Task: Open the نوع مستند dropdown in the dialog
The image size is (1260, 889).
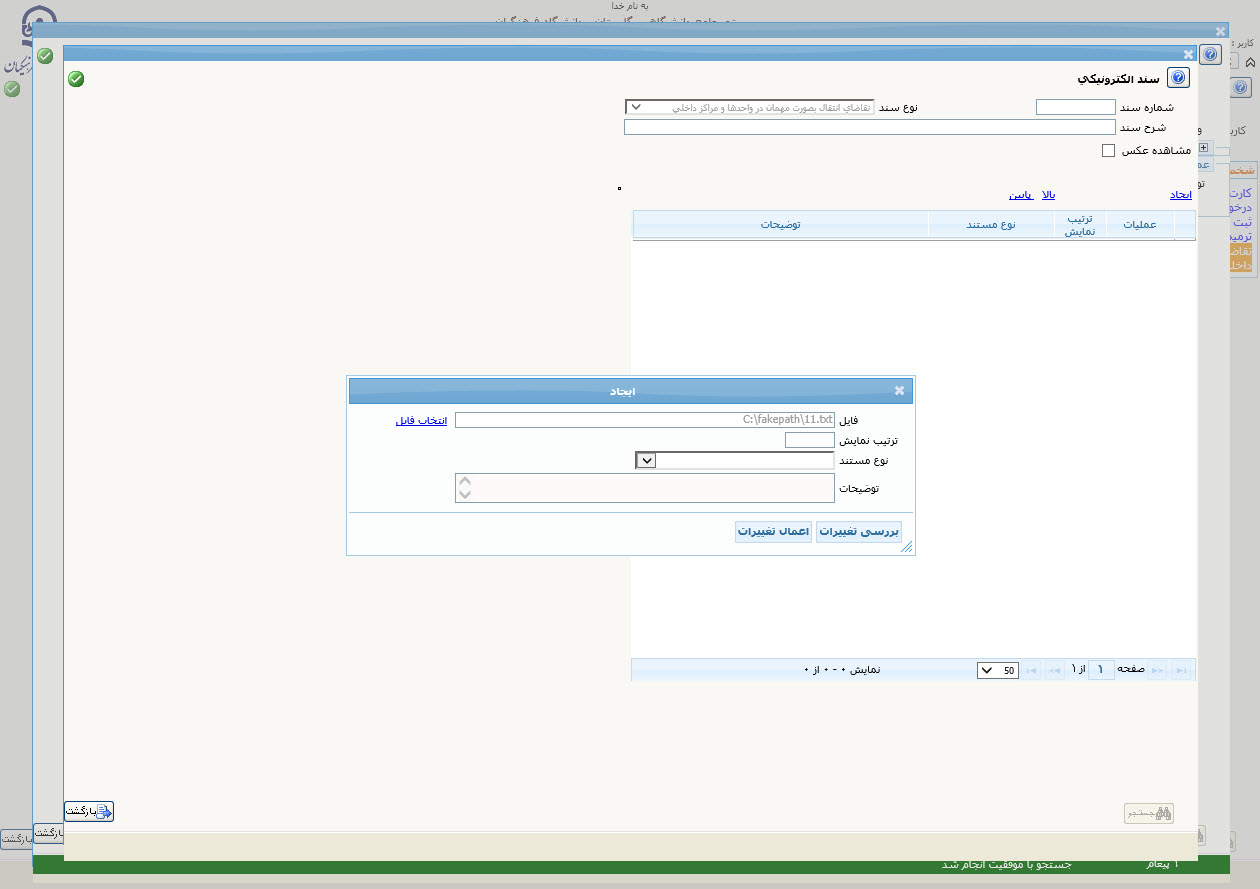Action: 646,460
